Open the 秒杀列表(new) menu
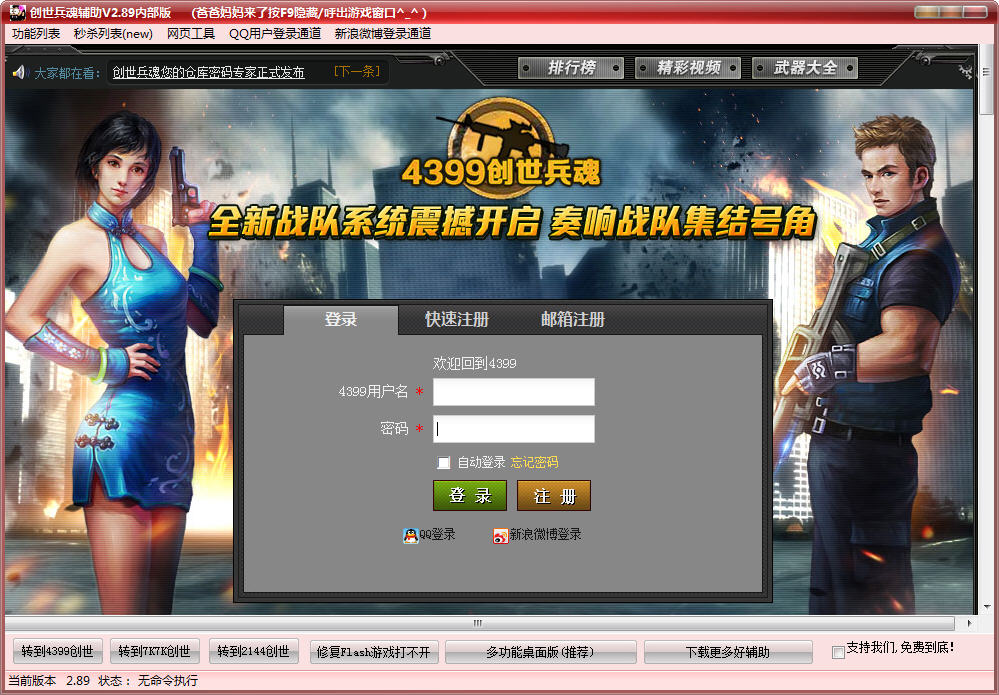999x695 pixels. coord(113,34)
